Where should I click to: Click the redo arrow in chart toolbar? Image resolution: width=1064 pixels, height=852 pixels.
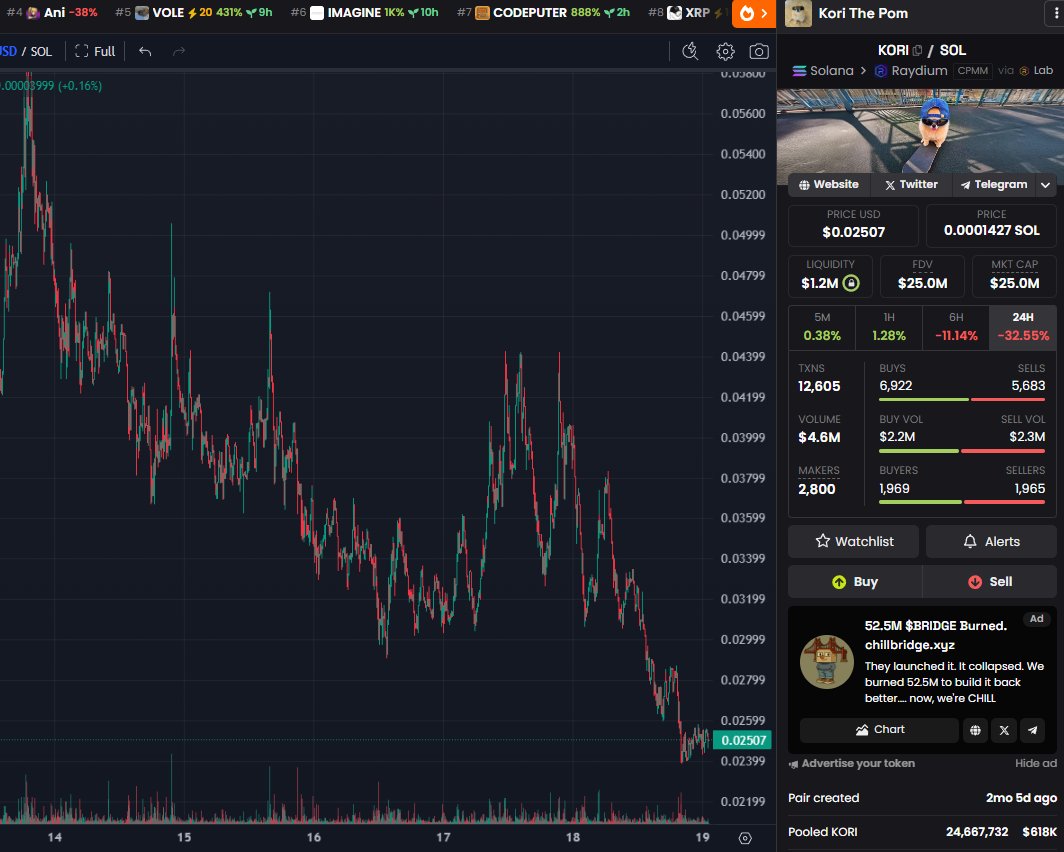tap(178, 52)
